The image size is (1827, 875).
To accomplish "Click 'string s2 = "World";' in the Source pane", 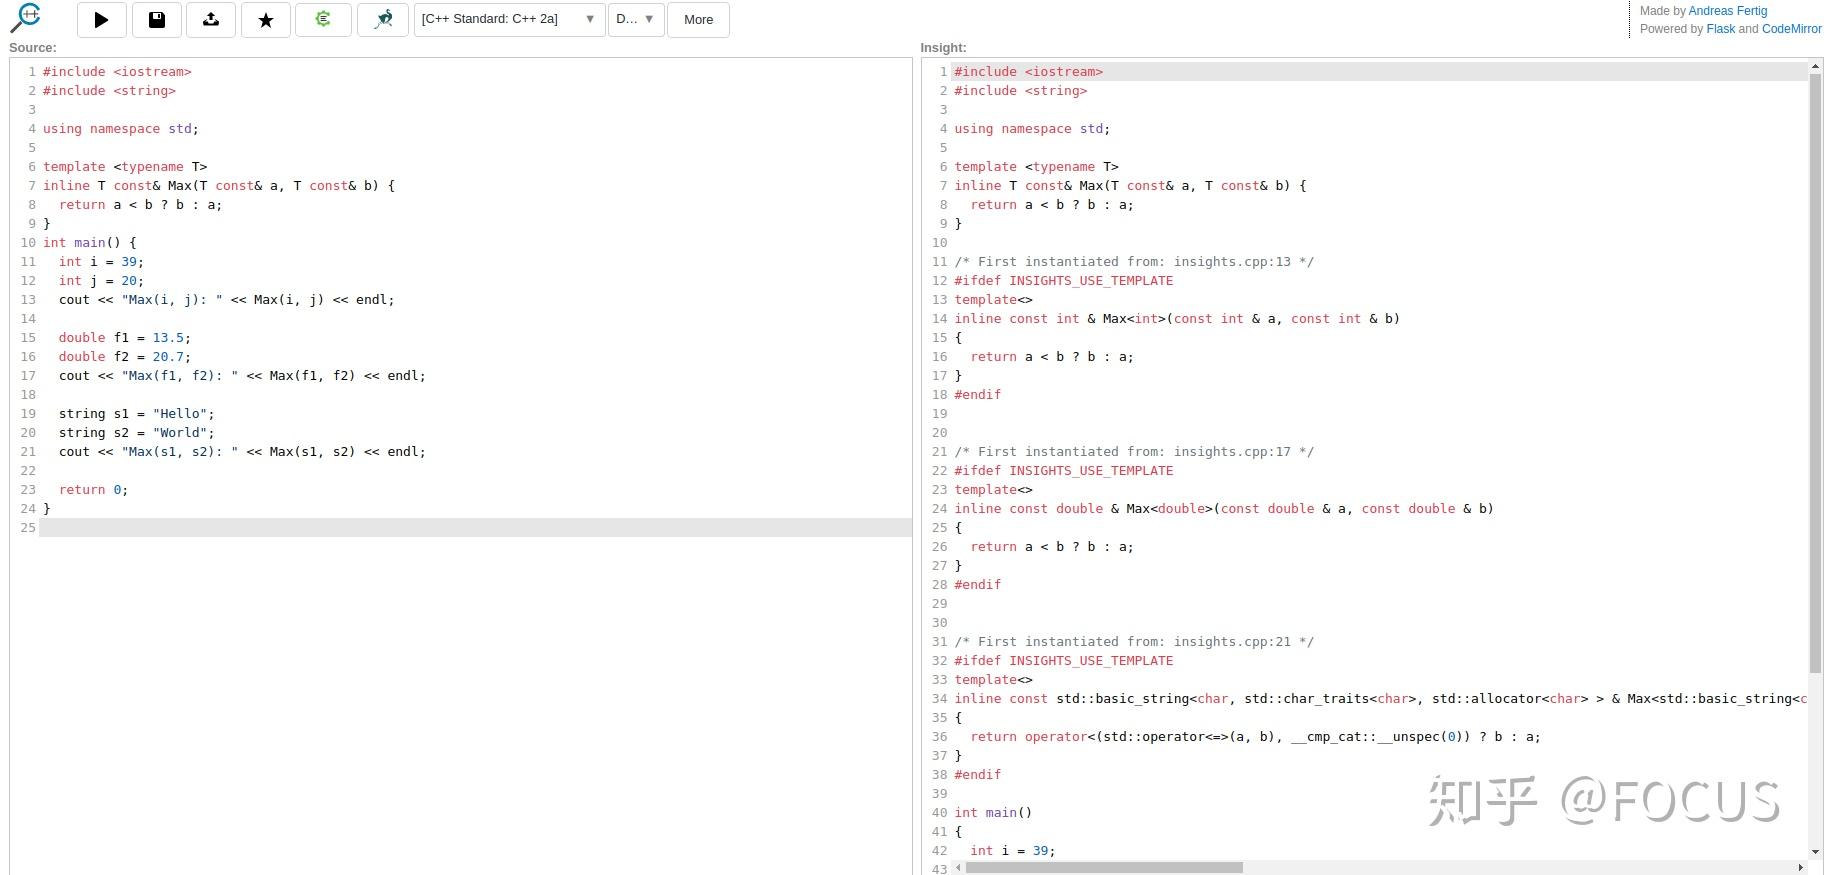I will [137, 433].
